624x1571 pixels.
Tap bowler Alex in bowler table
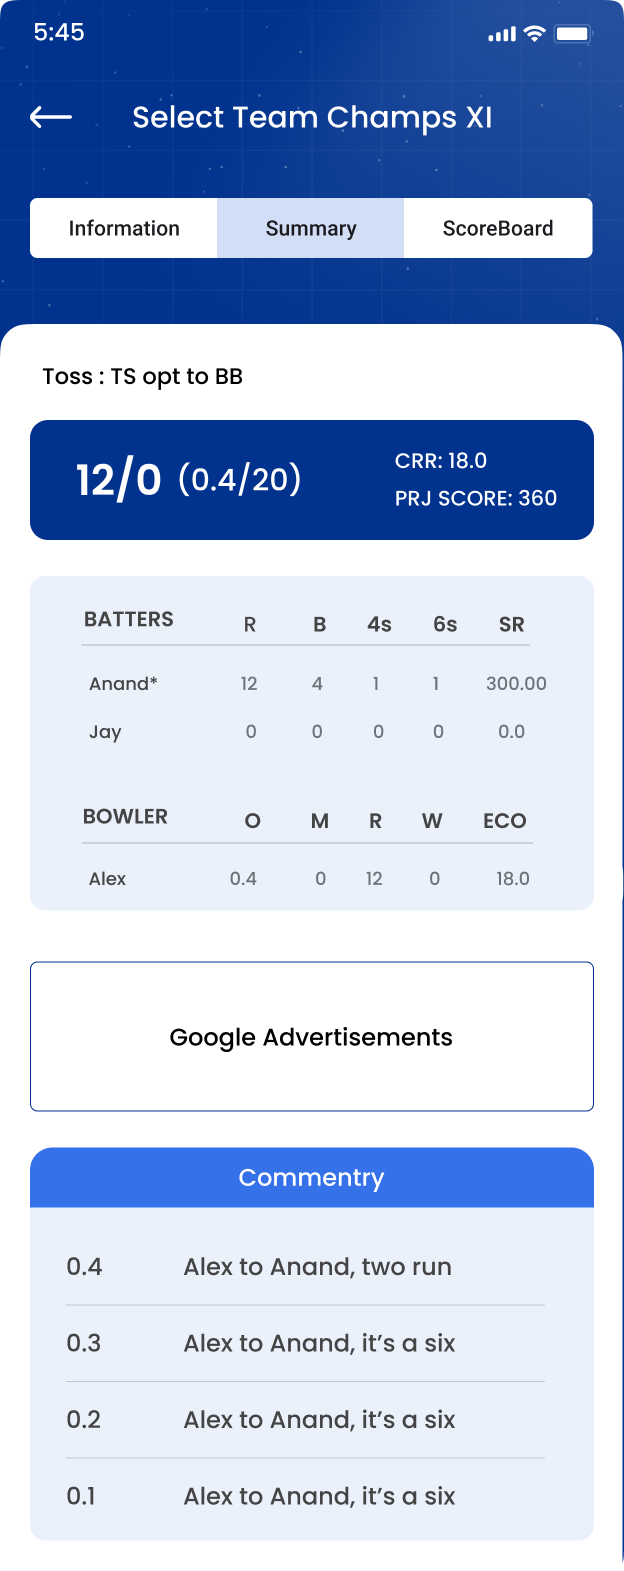point(108,879)
